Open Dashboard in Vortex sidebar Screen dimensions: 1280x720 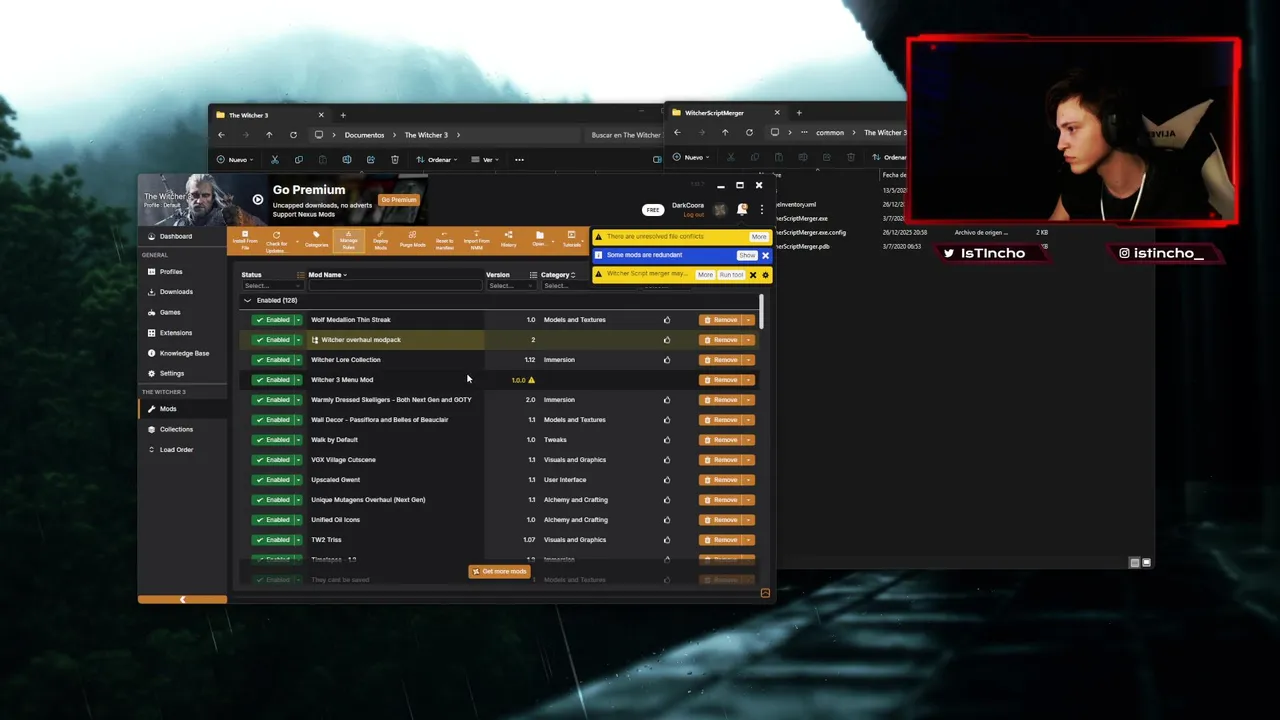(x=182, y=237)
